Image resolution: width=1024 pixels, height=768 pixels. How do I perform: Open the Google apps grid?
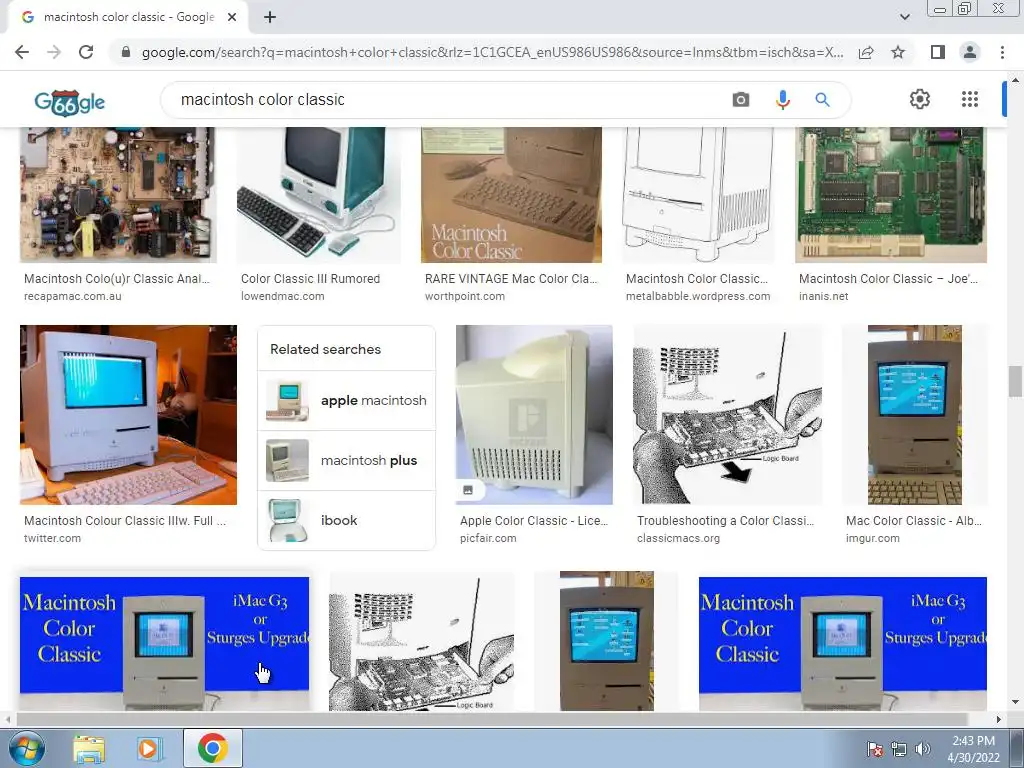[970, 99]
